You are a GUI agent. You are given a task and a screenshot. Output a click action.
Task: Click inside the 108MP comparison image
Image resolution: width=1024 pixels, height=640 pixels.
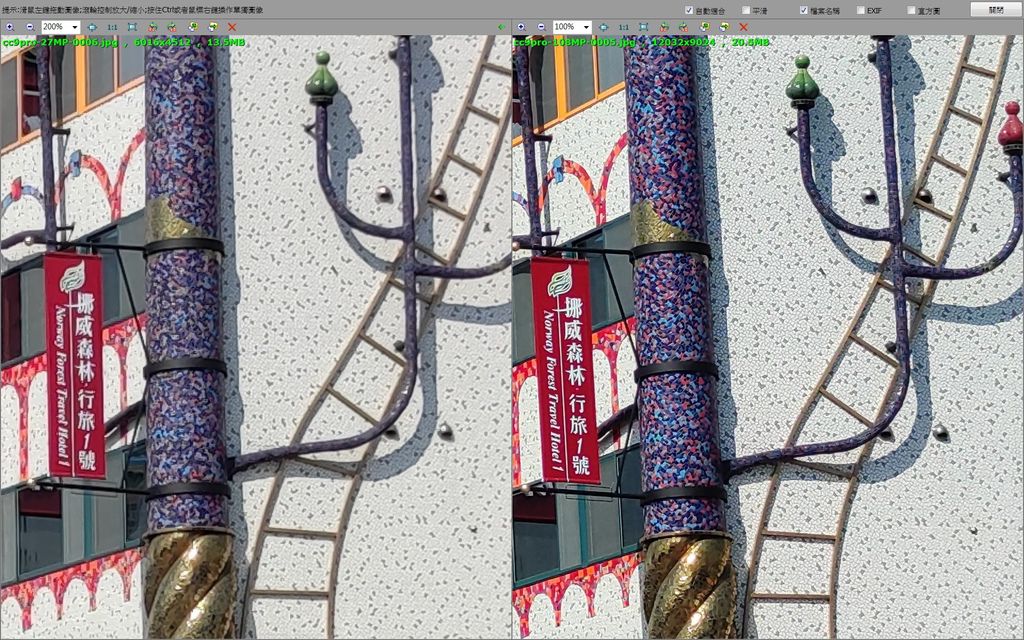768,337
